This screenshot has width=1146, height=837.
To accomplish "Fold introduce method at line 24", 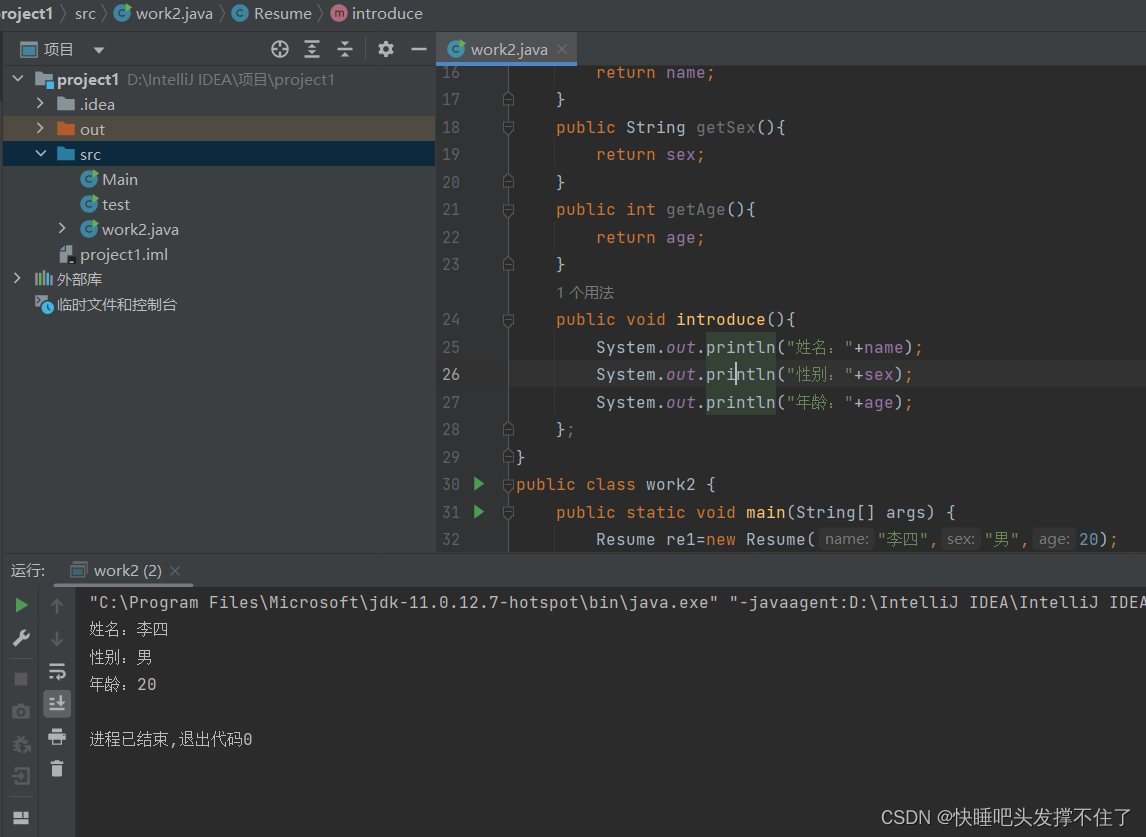I will (508, 319).
